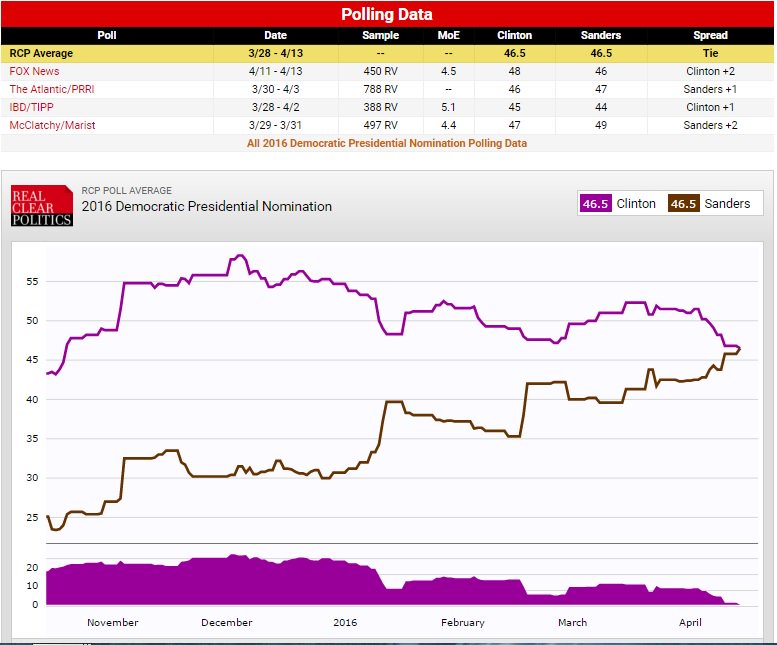The height and width of the screenshot is (645, 777).
Task: Select the RCP Average row label
Action: [x=41, y=54]
